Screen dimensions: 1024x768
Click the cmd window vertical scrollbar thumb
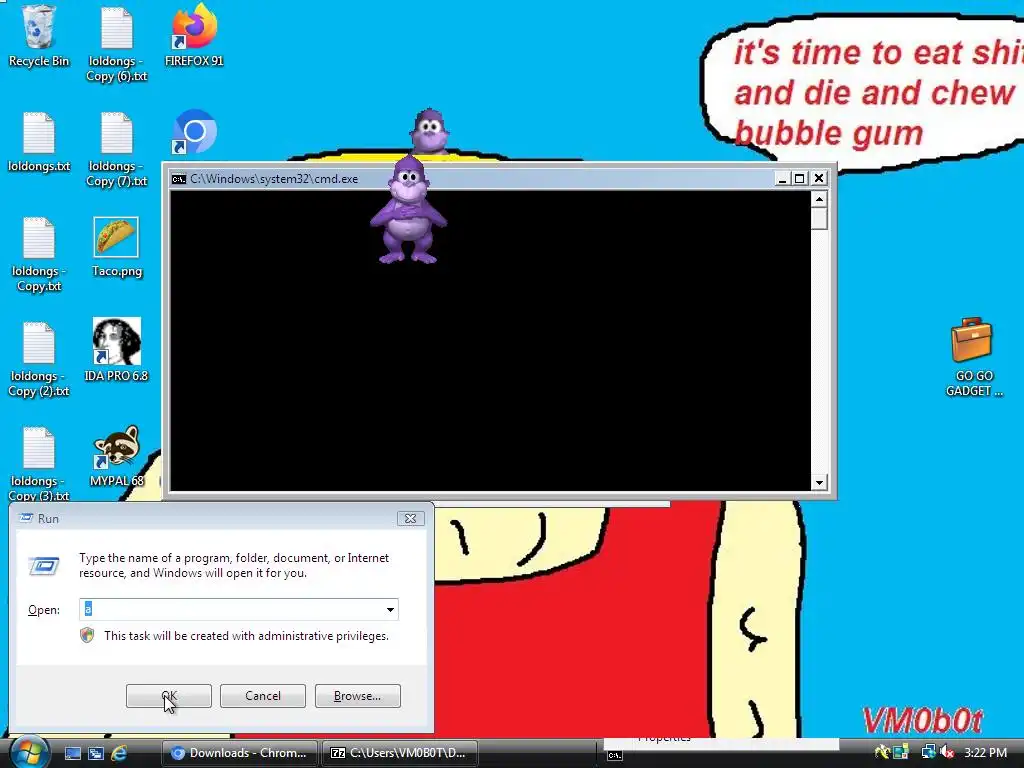(x=819, y=219)
